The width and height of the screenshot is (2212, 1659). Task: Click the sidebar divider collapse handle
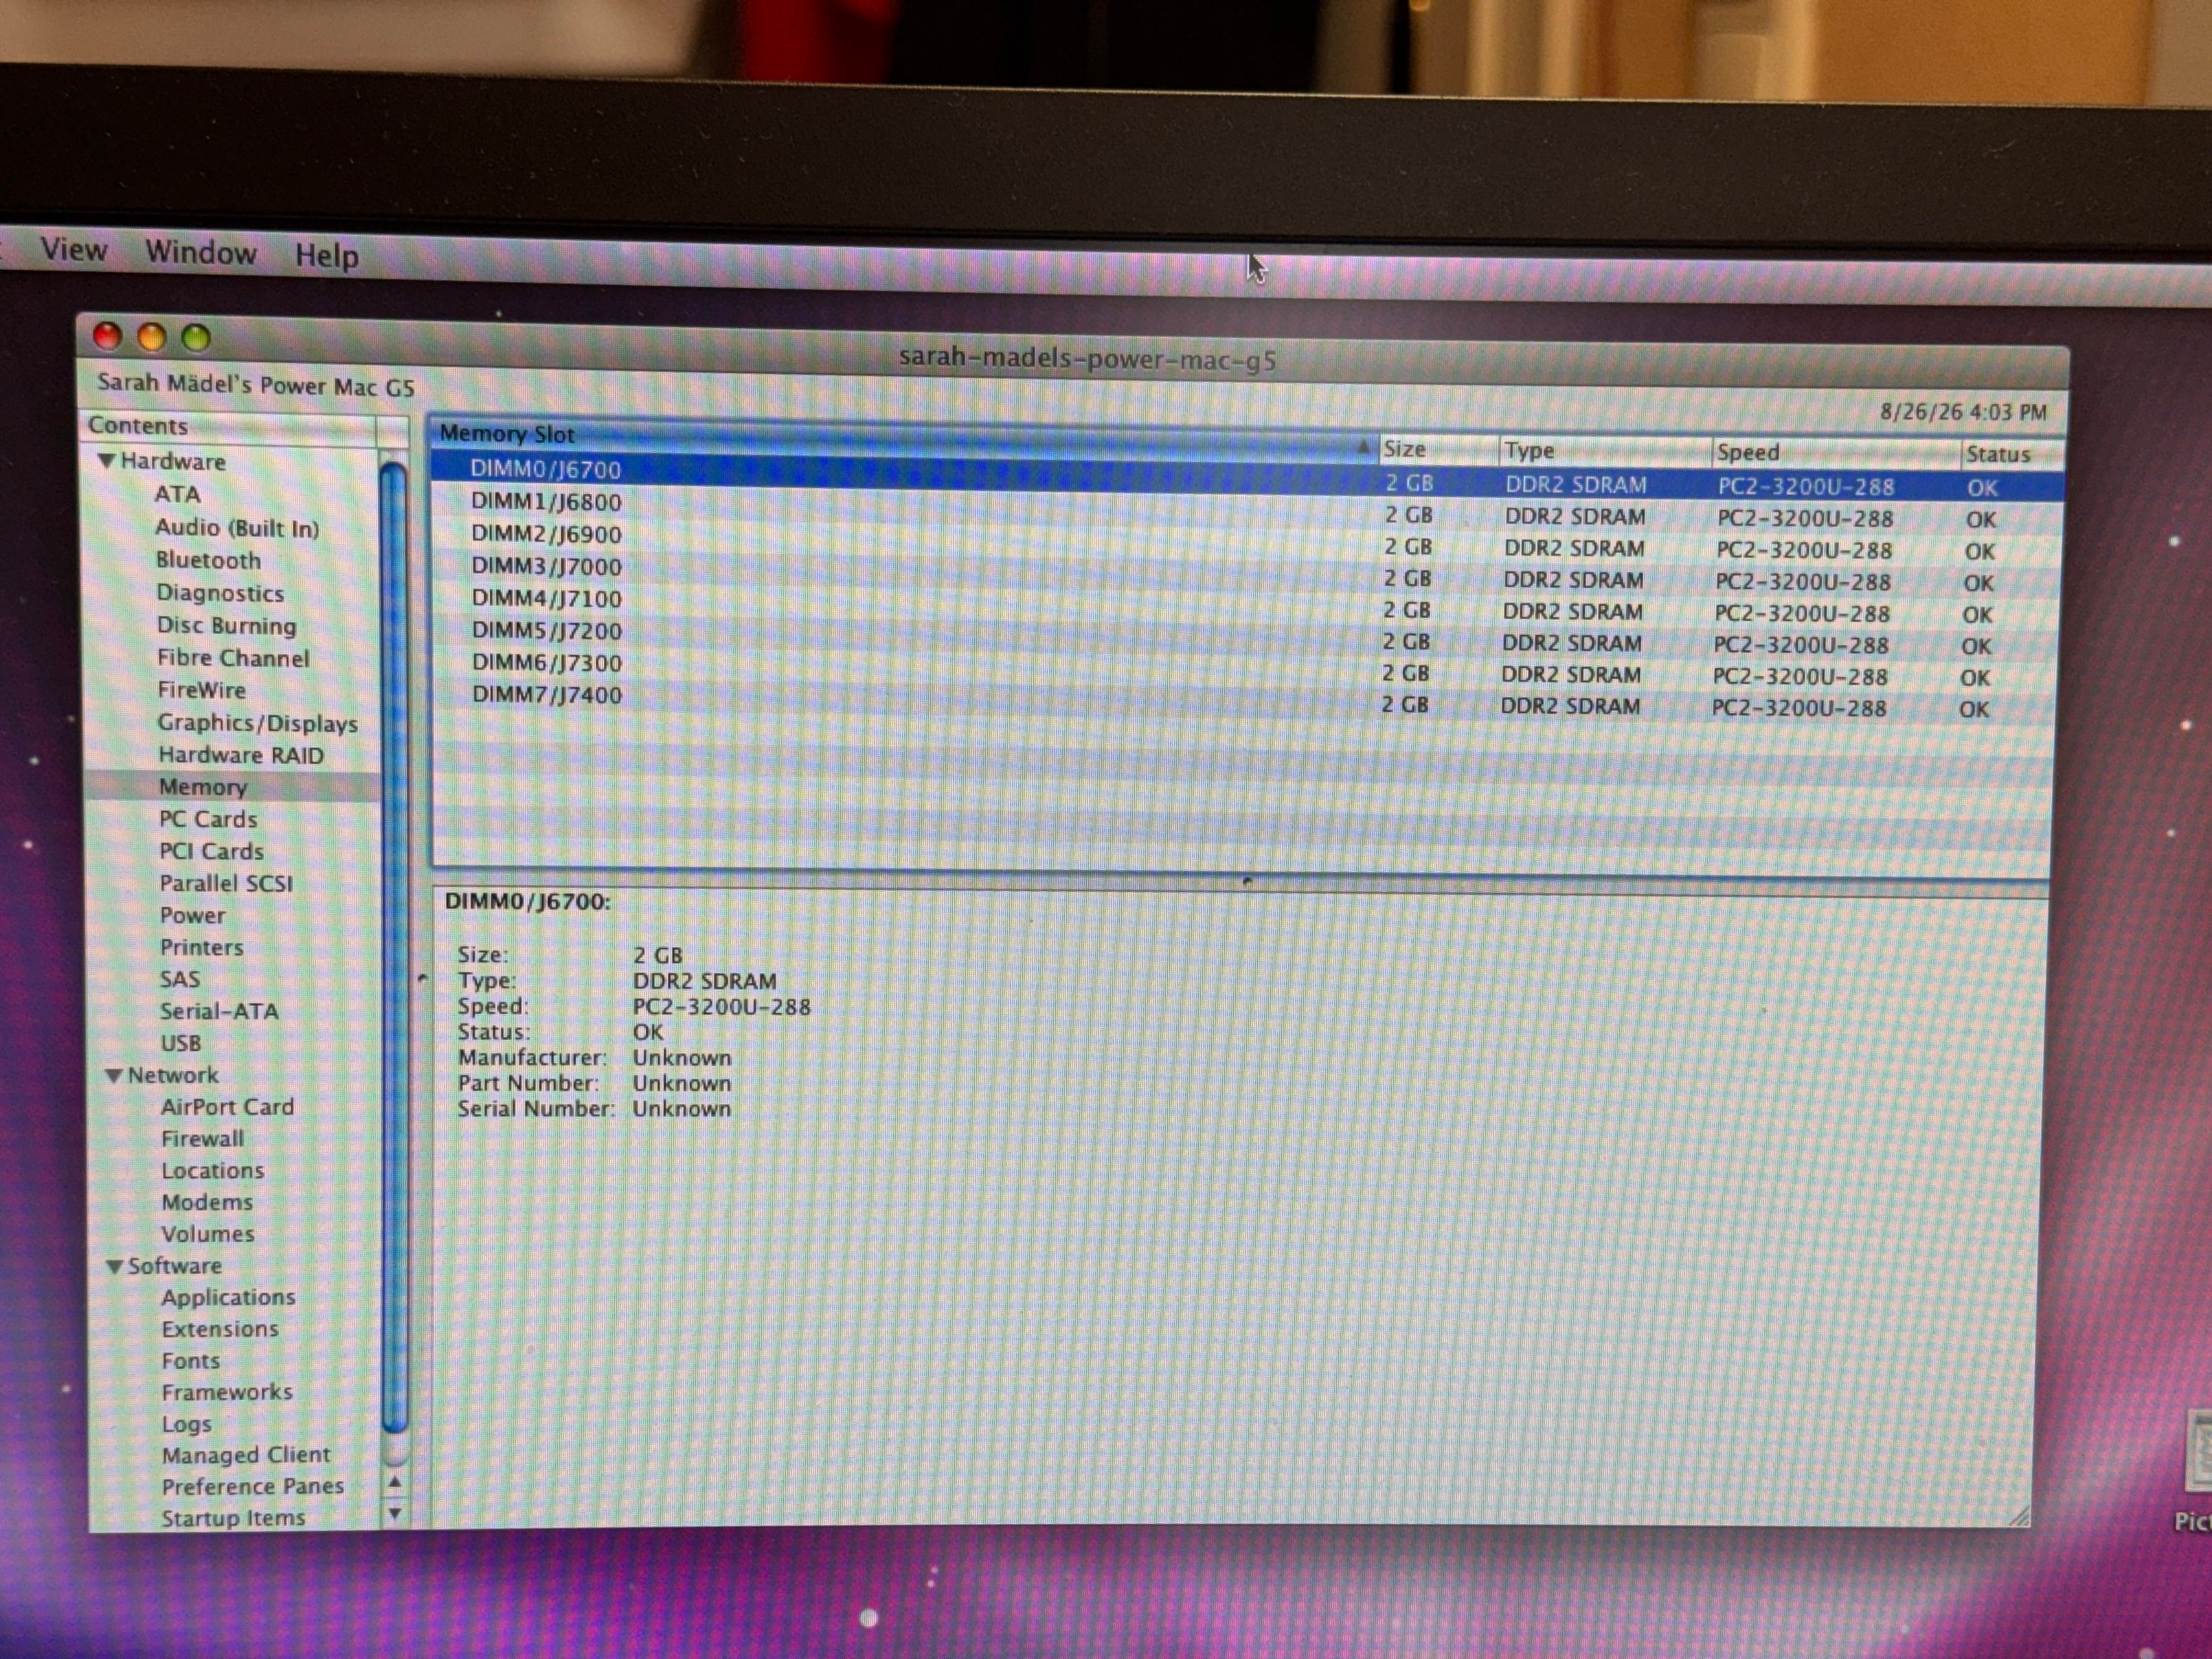[x=422, y=979]
